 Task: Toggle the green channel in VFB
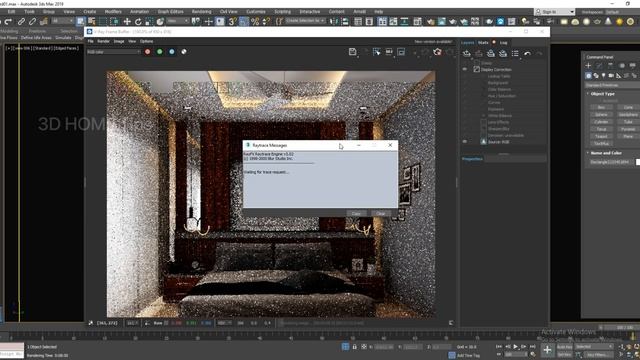(160, 52)
